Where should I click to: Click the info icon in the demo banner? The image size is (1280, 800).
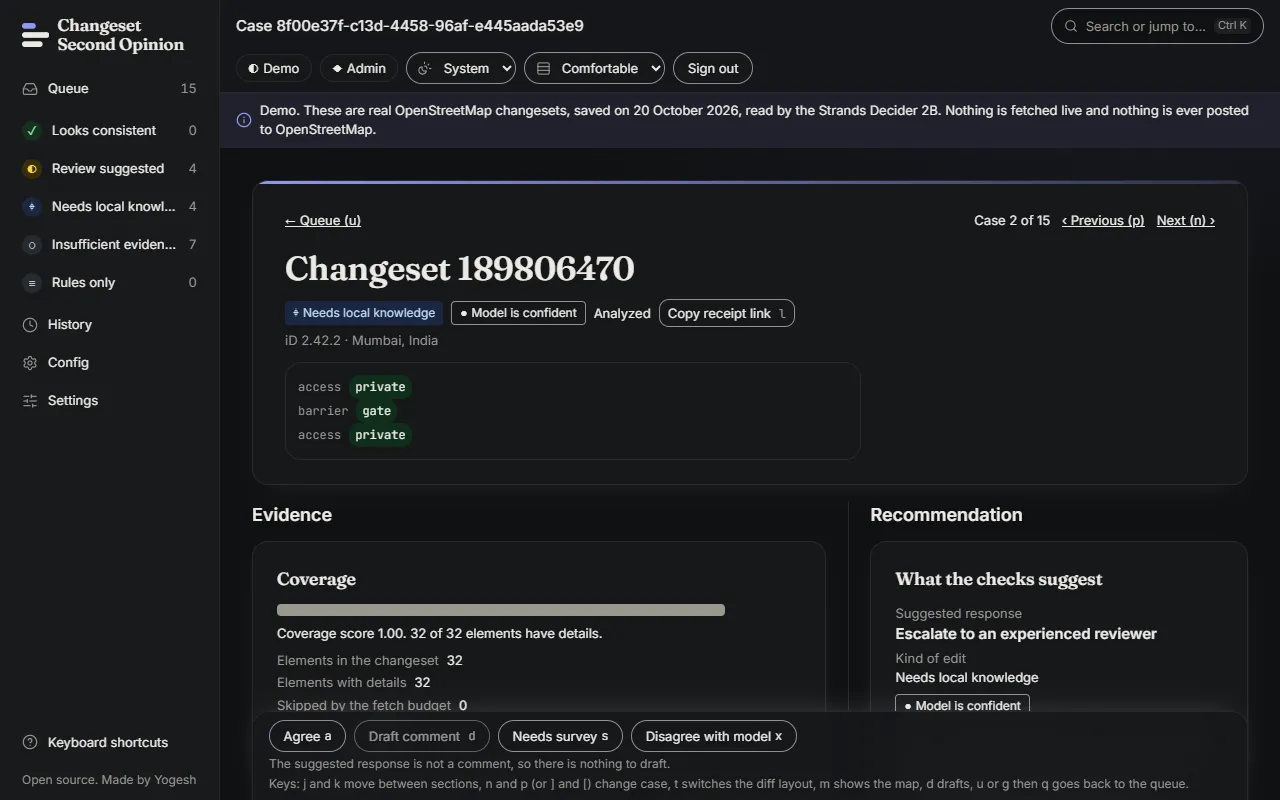pyautogui.click(x=244, y=120)
